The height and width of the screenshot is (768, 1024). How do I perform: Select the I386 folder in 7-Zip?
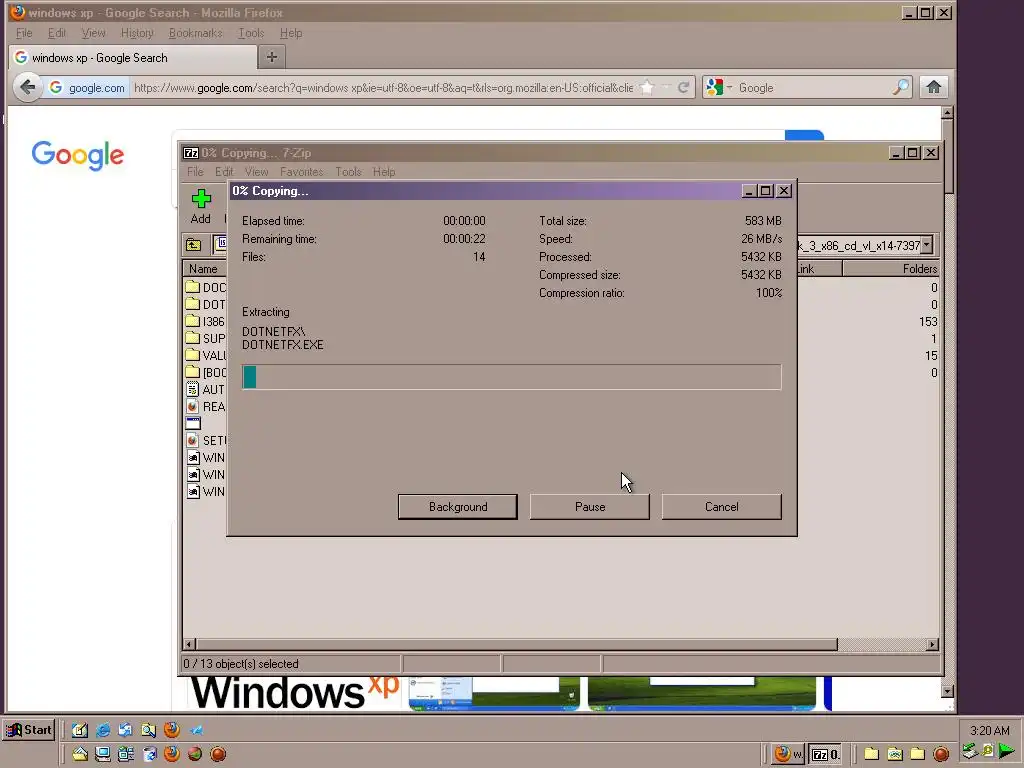click(x=204, y=321)
